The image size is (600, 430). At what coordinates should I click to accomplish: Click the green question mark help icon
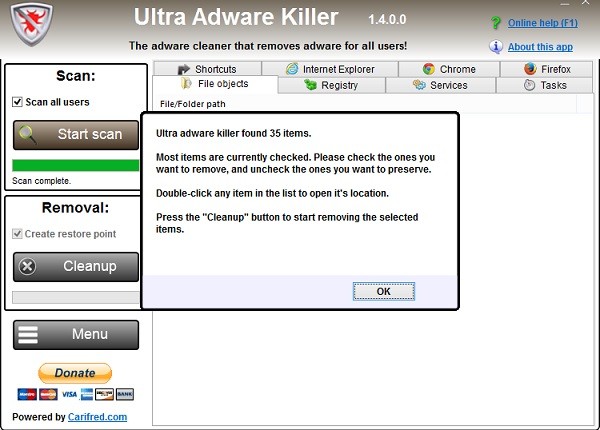pos(496,23)
